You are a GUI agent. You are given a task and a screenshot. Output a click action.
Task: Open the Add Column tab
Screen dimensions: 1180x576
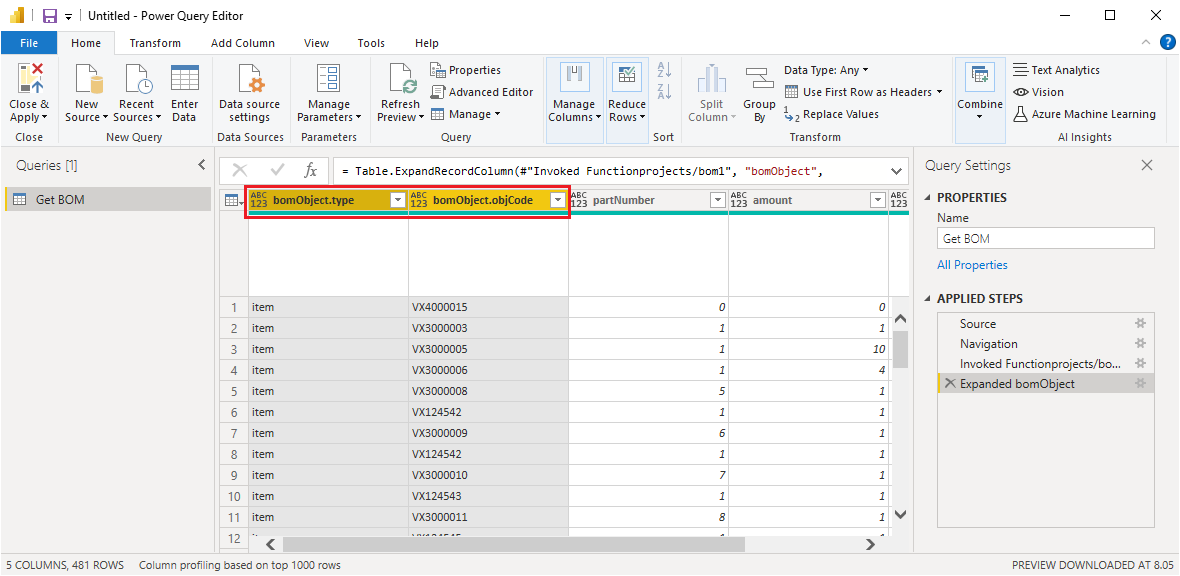(x=243, y=43)
